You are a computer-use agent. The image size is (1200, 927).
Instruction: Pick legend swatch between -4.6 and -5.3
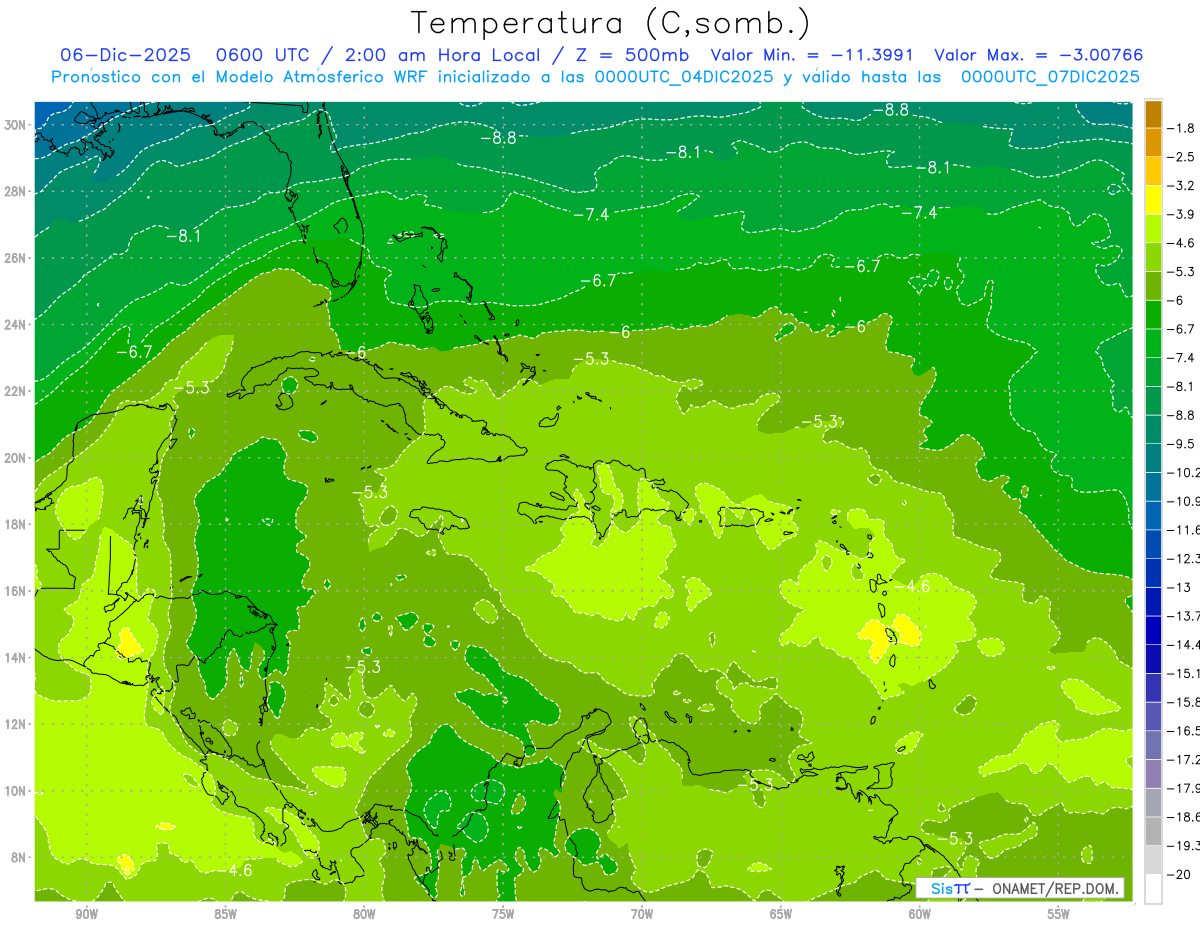[1153, 257]
